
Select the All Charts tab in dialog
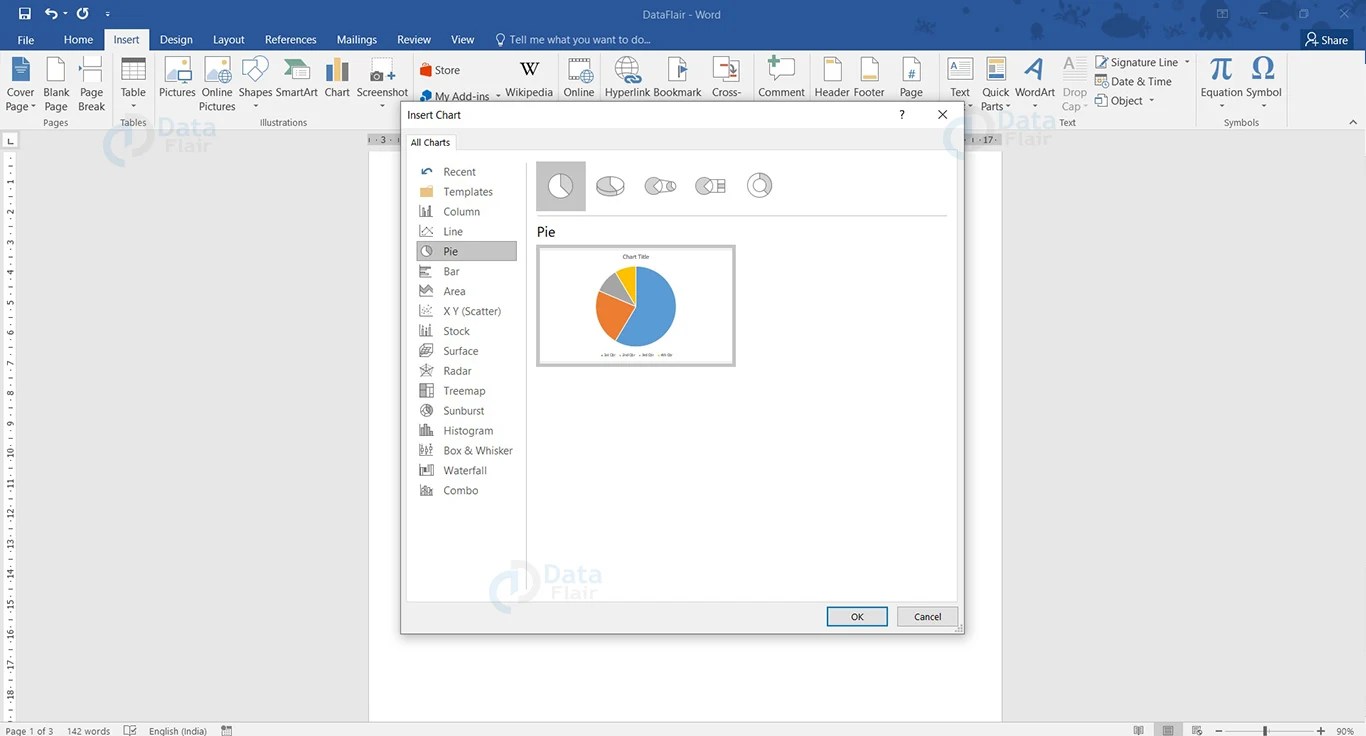pos(431,142)
